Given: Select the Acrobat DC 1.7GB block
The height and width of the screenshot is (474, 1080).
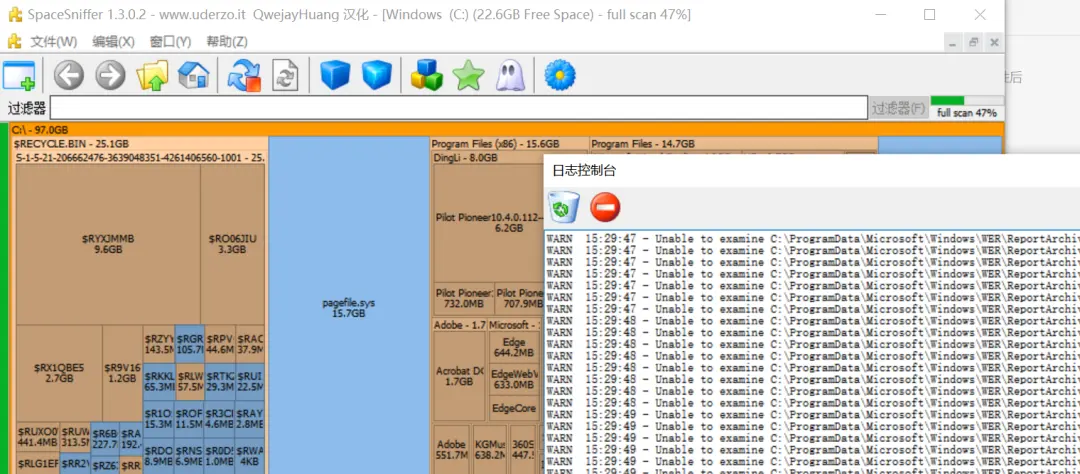Looking at the screenshot, I should pyautogui.click(x=460, y=375).
